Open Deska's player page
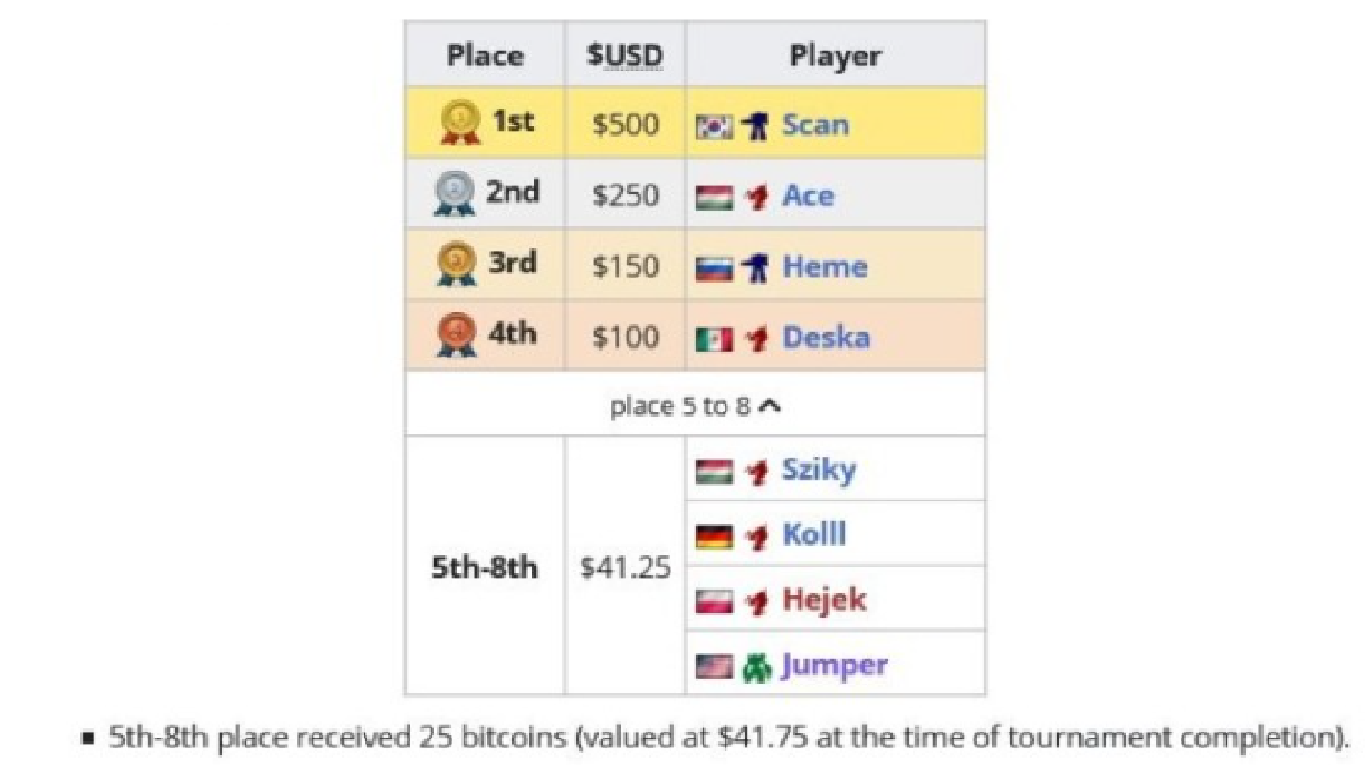Viewport: 1366px width, 768px height. (x=826, y=337)
